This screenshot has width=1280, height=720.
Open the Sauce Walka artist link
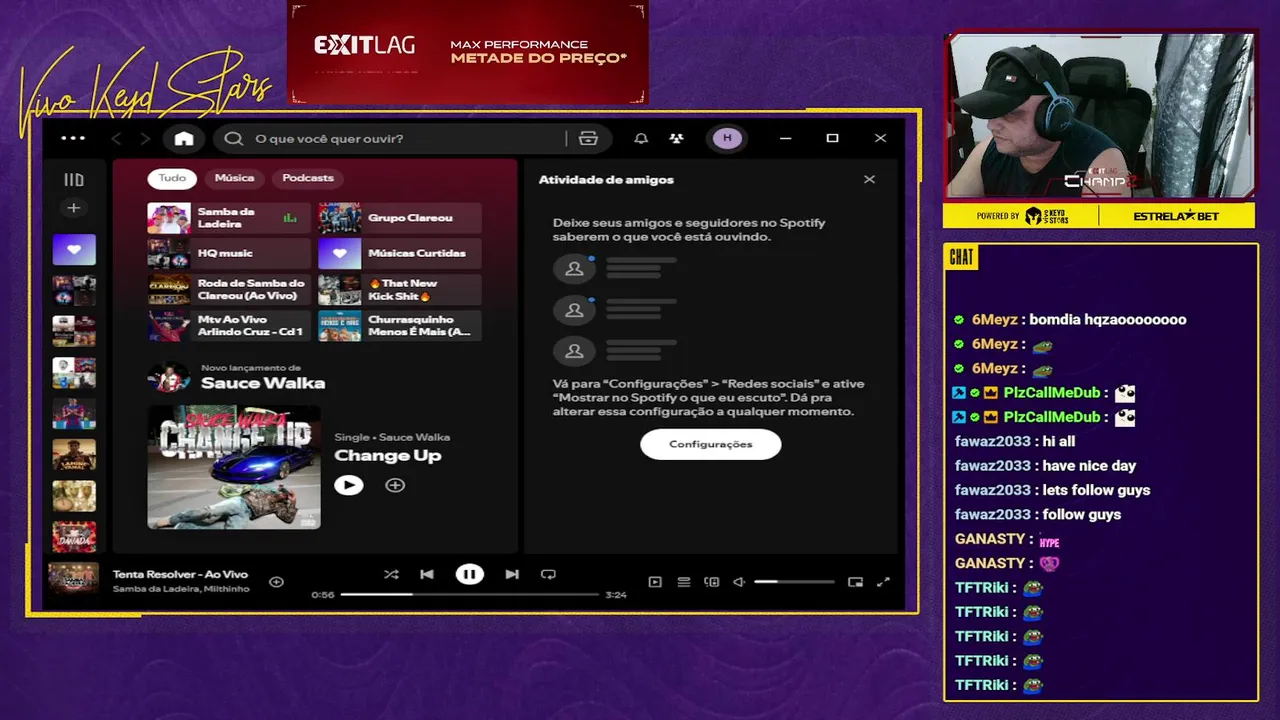pos(263,383)
